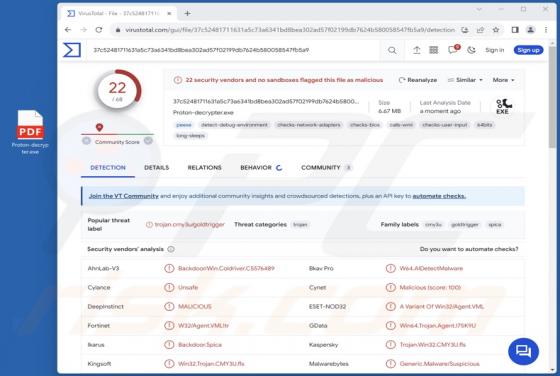This screenshot has width=560, height=376.
Task: Switch to the RELATIONS tab
Action: coord(205,167)
